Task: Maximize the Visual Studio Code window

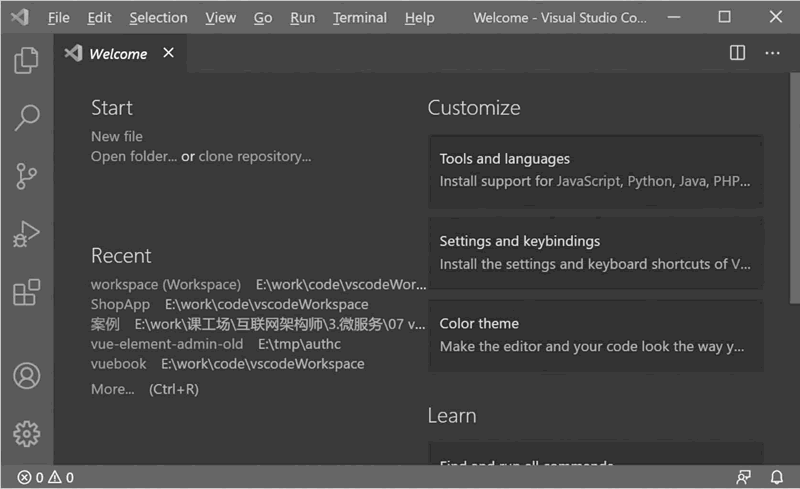Action: point(724,17)
